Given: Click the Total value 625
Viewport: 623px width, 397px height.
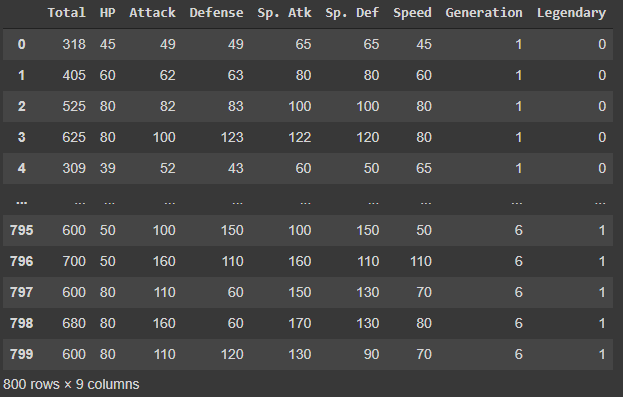Looking at the screenshot, I should 74,137.
